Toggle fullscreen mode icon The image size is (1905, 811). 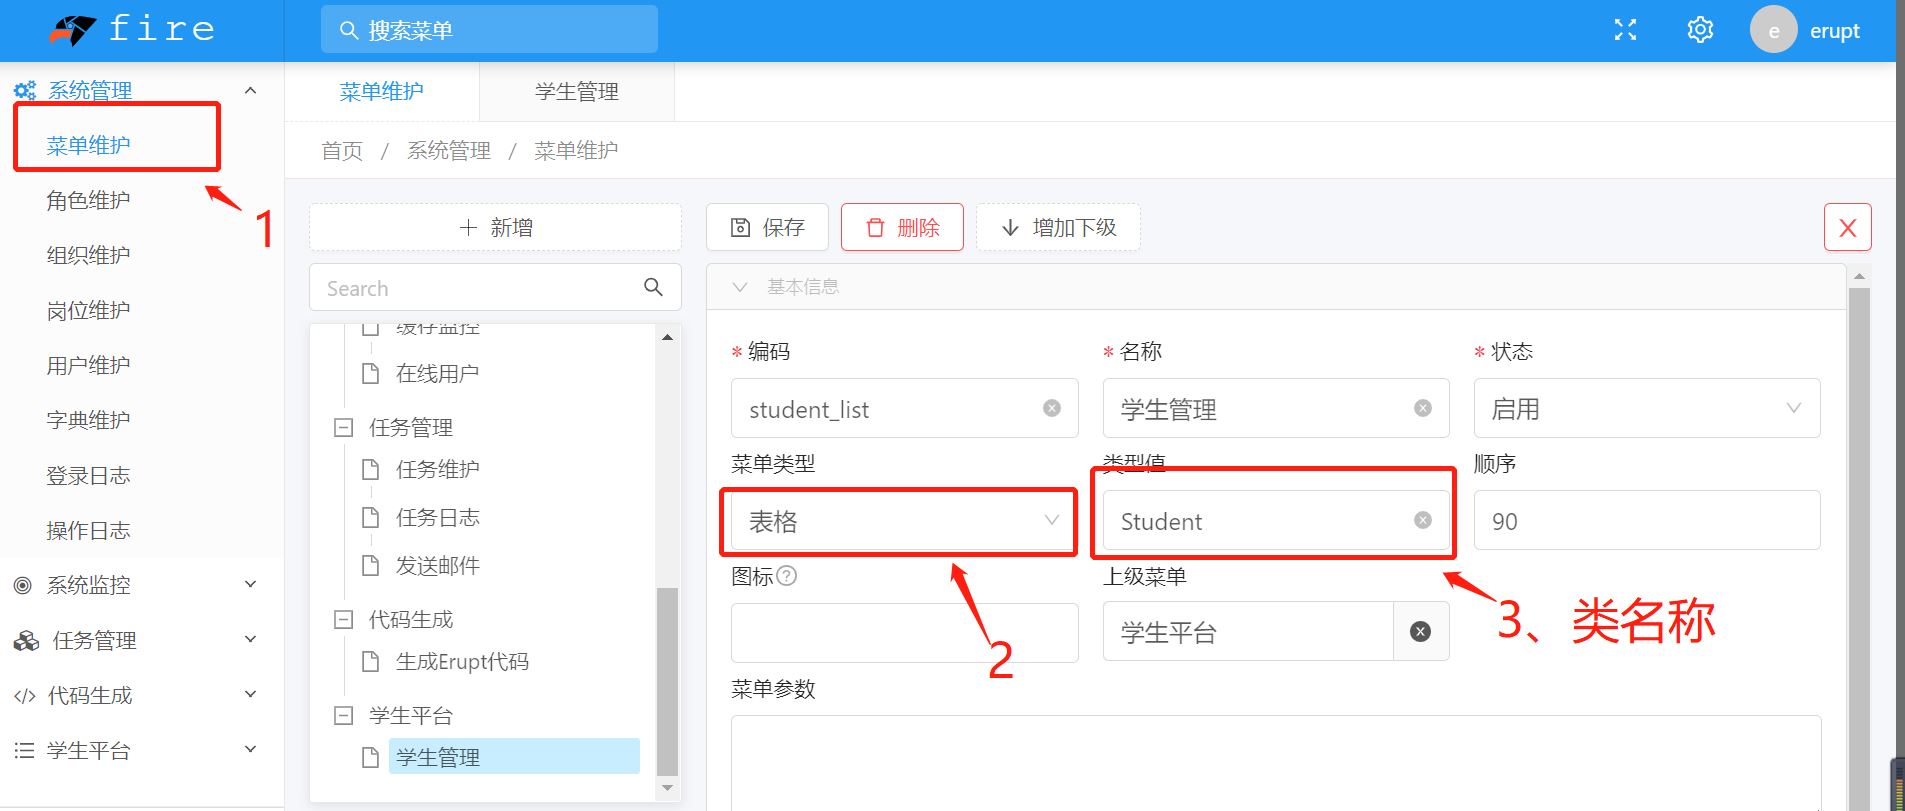pos(1625,30)
